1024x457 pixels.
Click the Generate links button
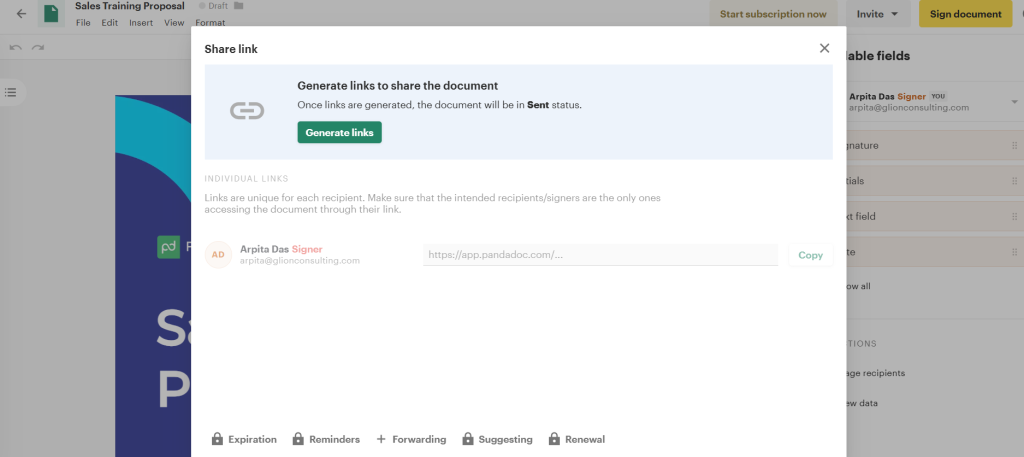coord(339,132)
